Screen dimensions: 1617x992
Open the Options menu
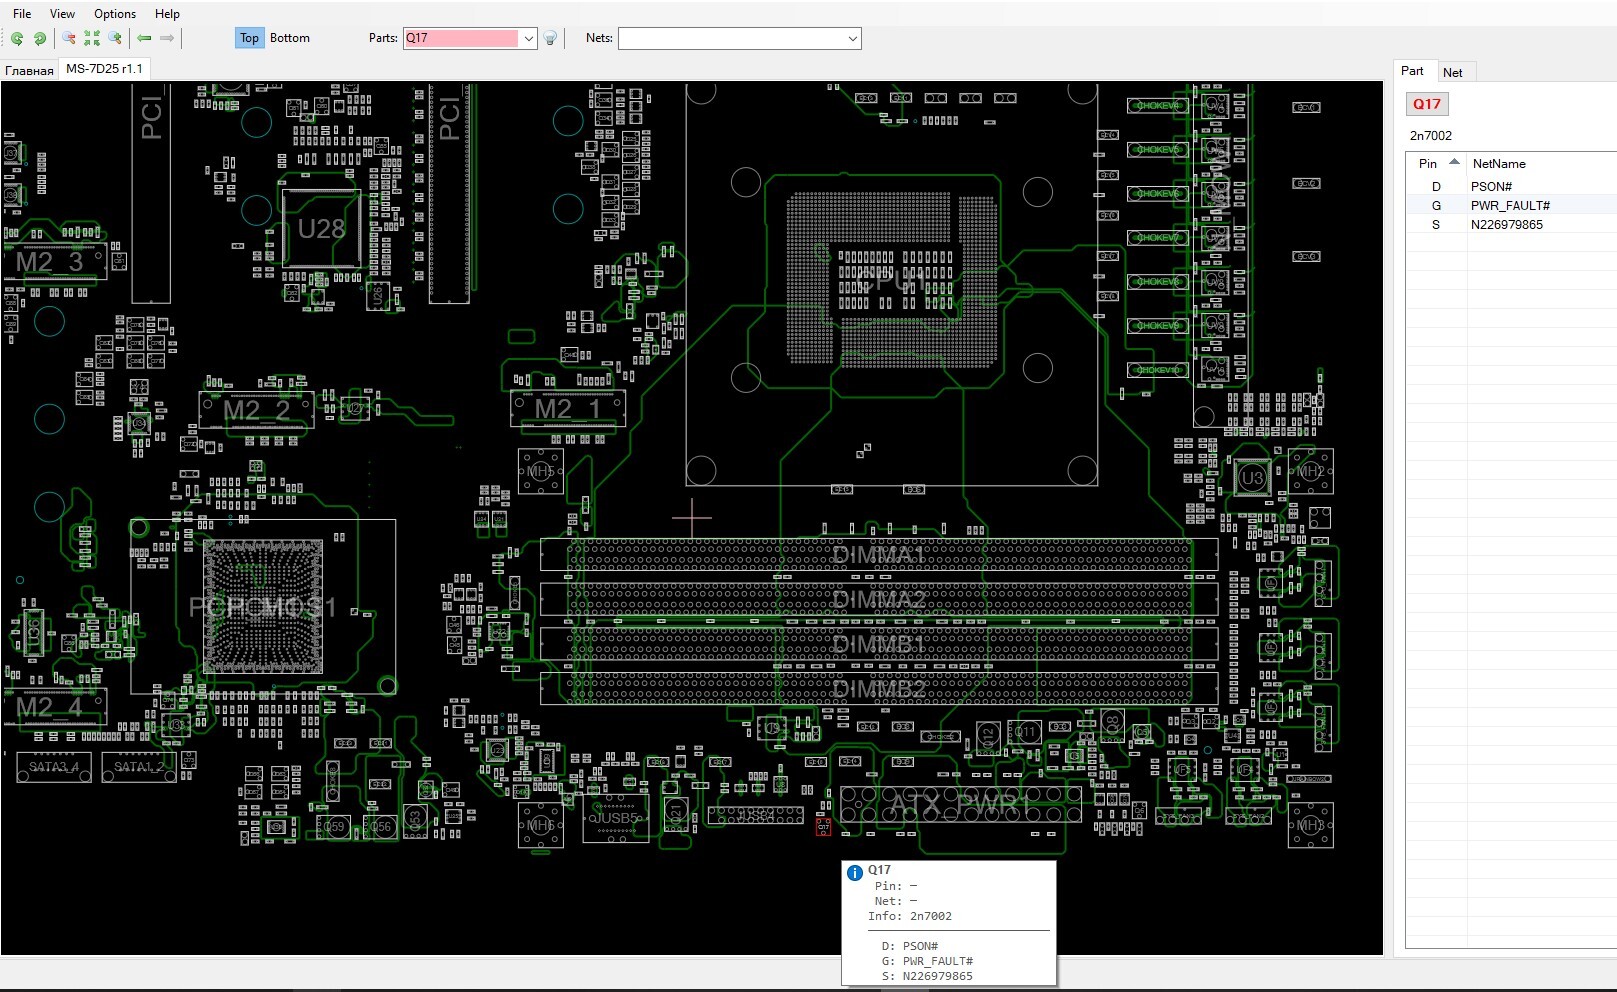115,14
